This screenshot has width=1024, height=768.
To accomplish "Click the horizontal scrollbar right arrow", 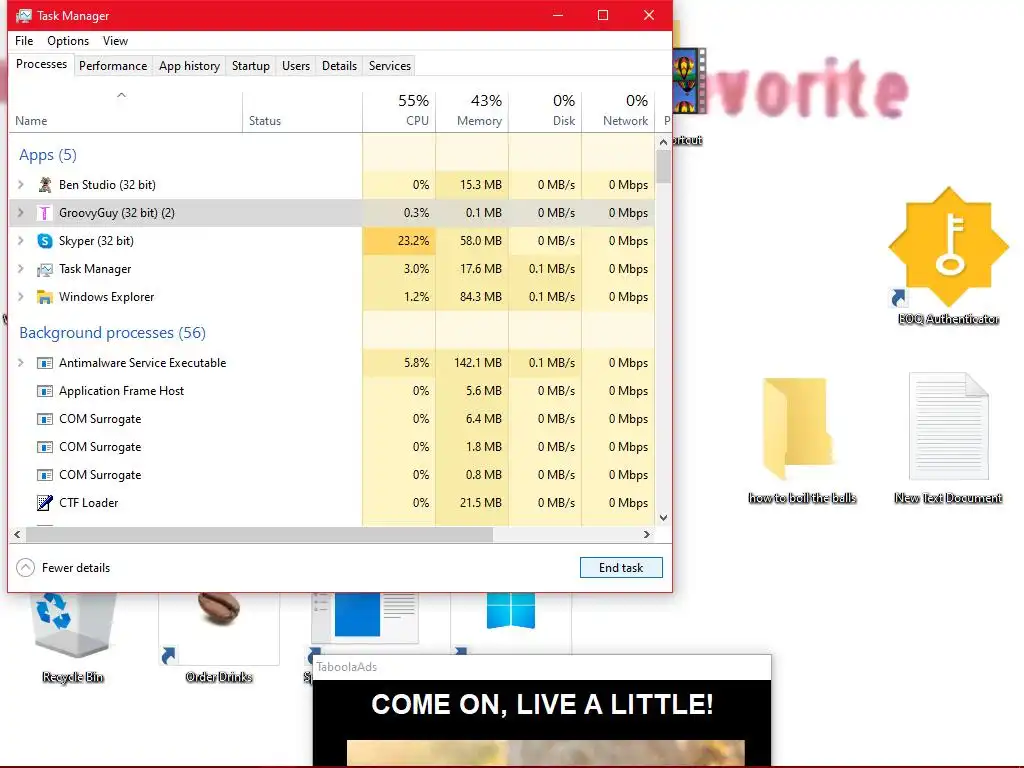I will pyautogui.click(x=647, y=534).
